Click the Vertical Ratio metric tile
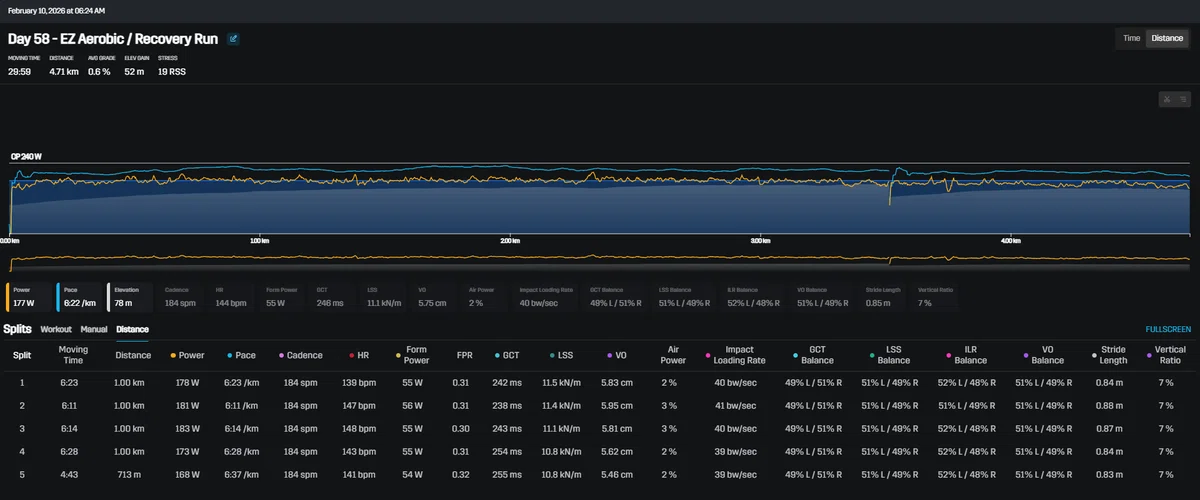 coord(935,297)
